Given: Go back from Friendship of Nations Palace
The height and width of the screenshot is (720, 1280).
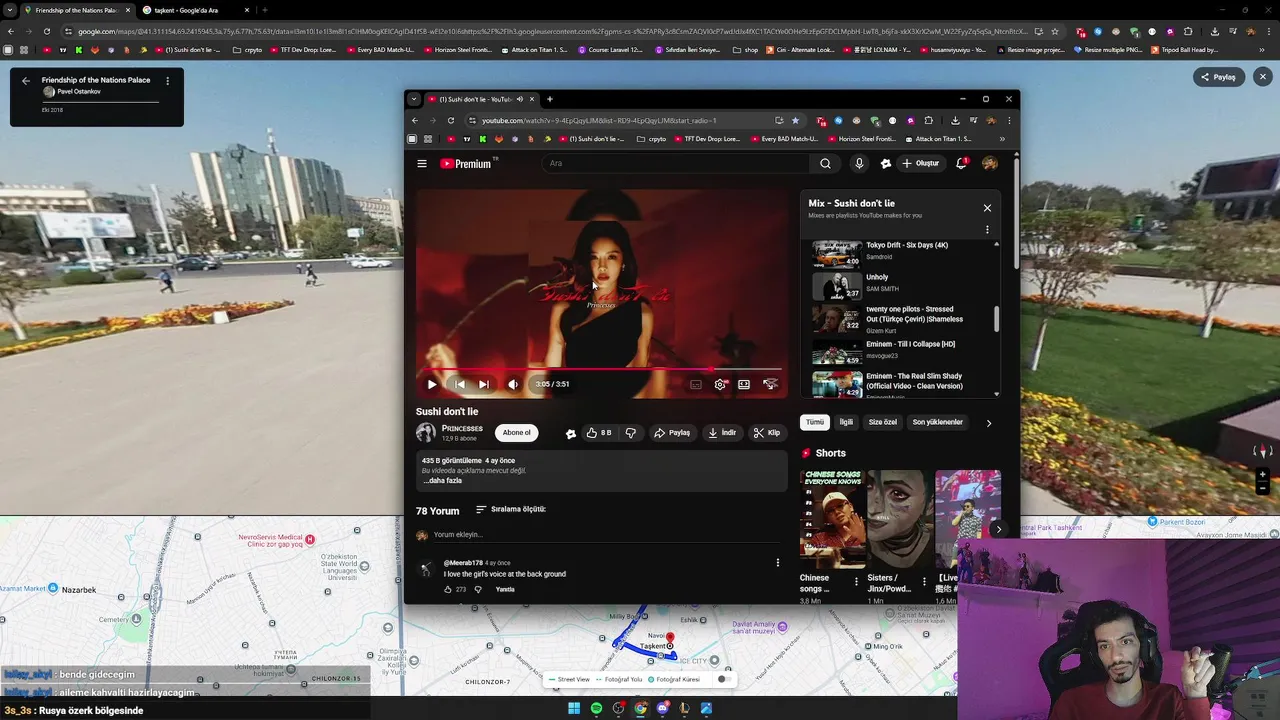Looking at the screenshot, I should 26,80.
